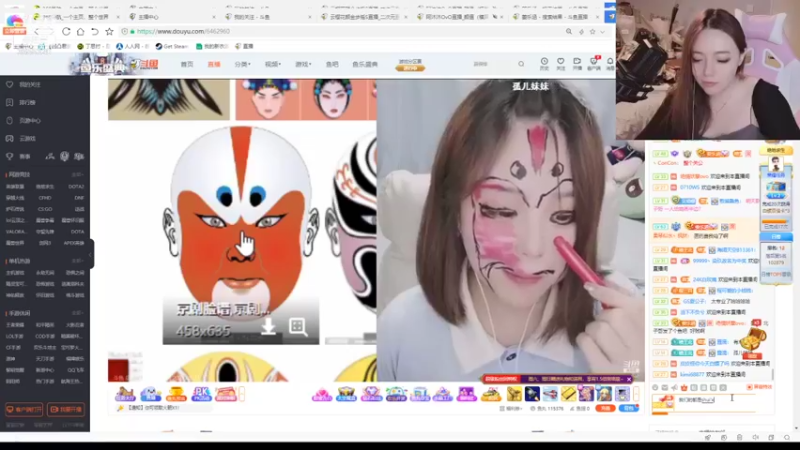Click the browser home icon
Screen dimensions: 800x450
81,32
